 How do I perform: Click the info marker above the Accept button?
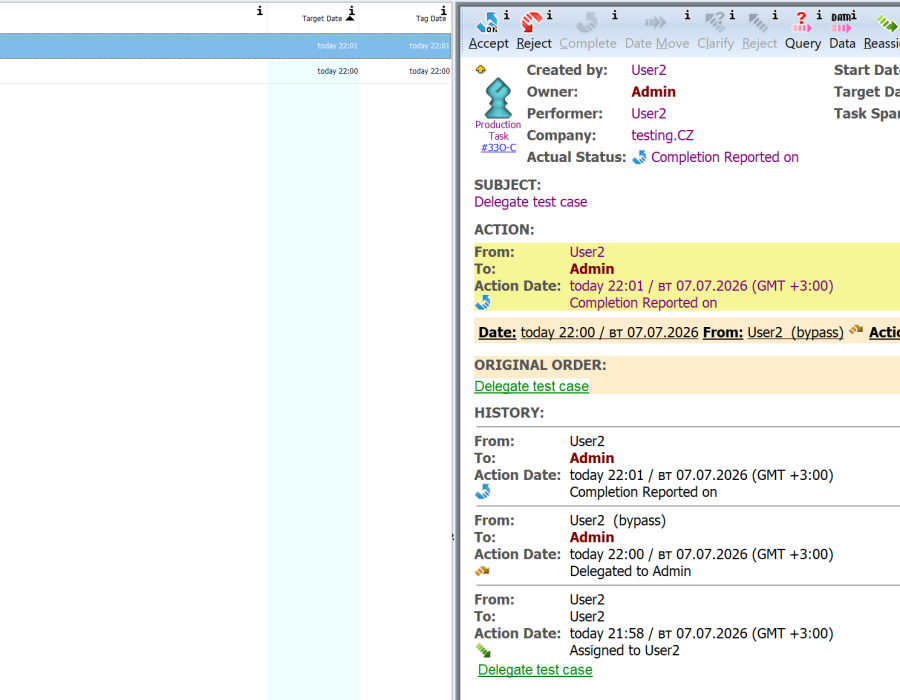(506, 15)
